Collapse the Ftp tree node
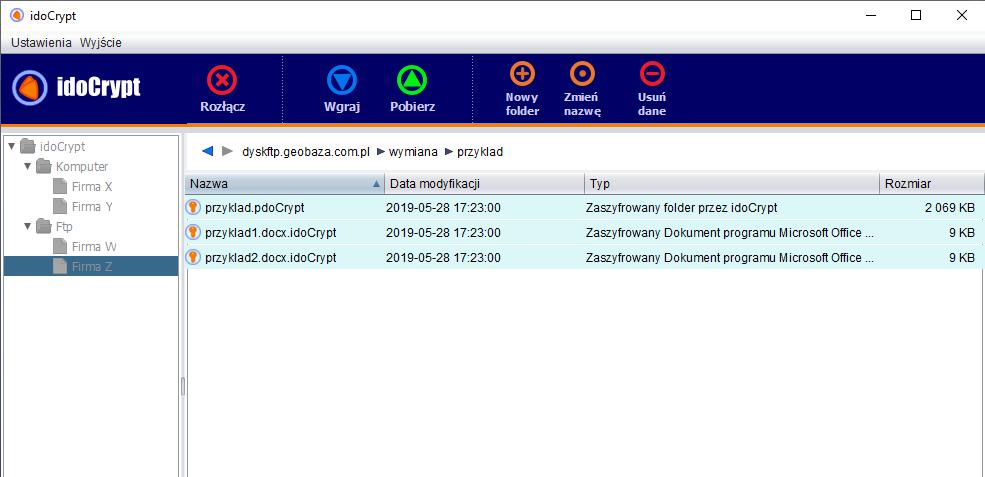The width and height of the screenshot is (985, 477). tap(28, 226)
